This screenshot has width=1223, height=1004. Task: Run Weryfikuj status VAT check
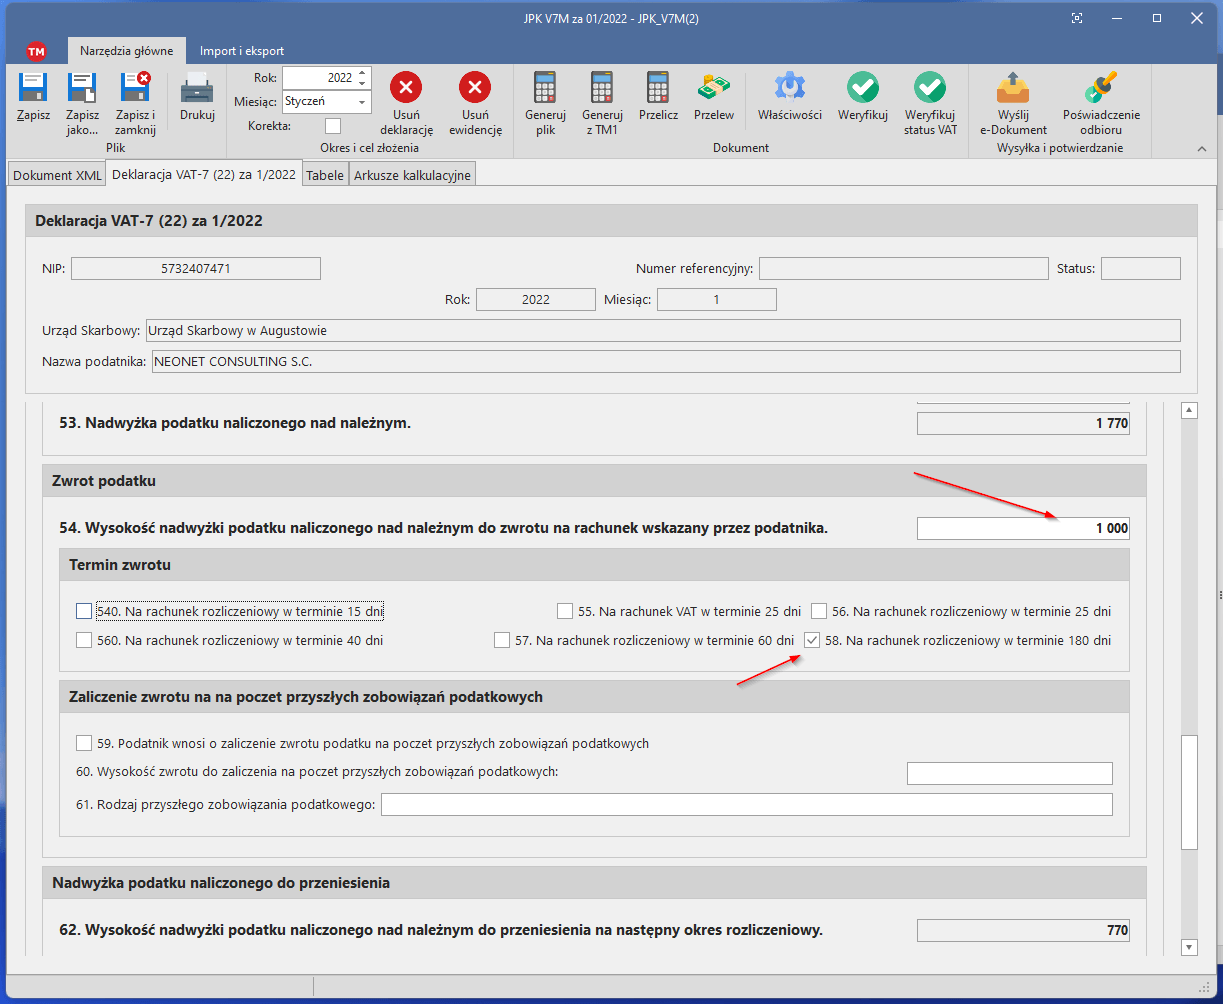click(x=930, y=88)
